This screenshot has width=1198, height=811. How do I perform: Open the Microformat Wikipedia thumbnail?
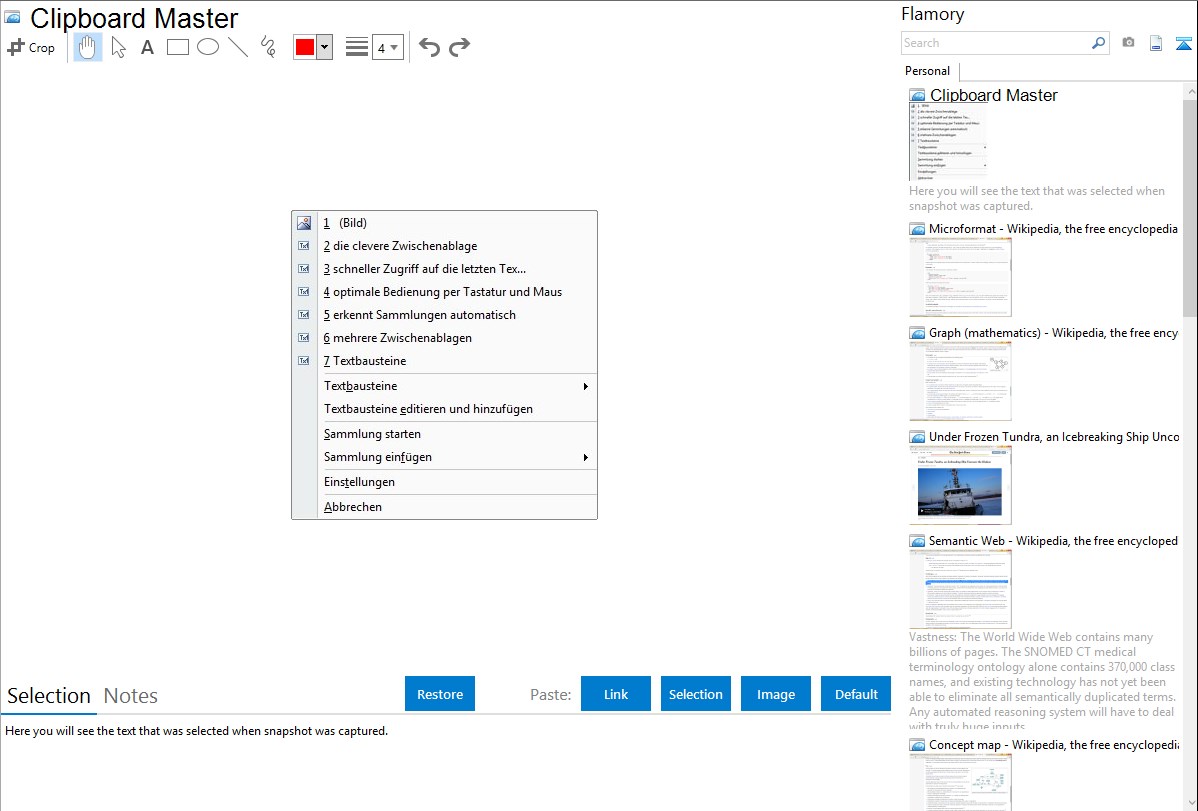(960, 277)
